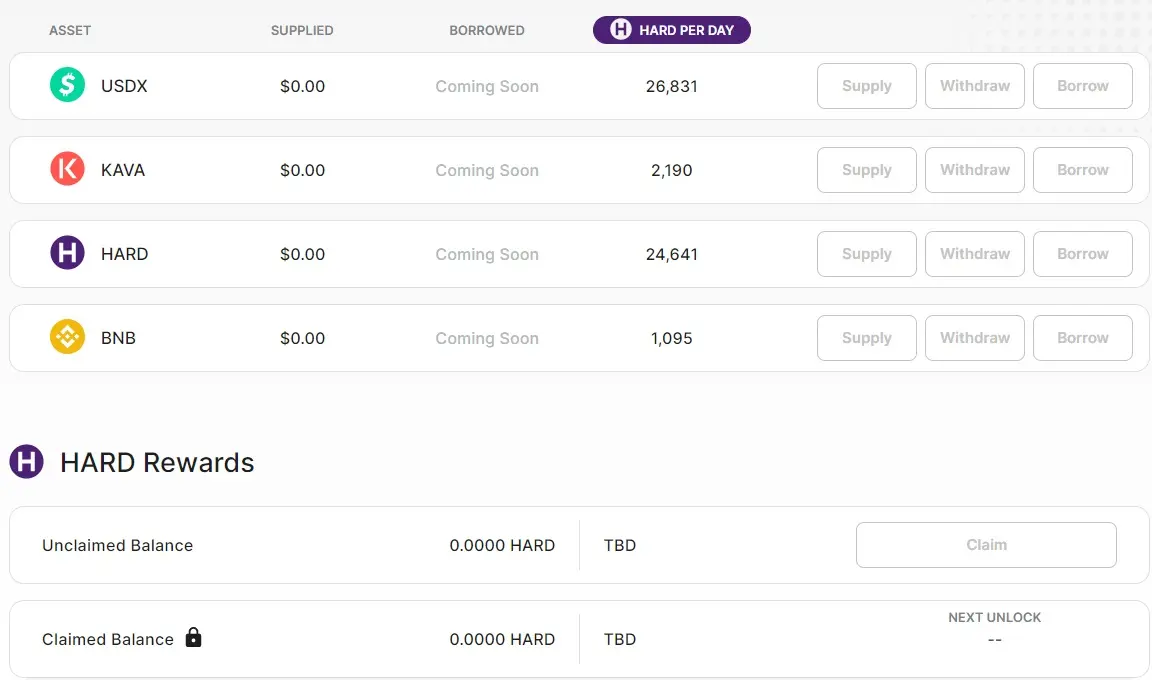Supply USDX
Image resolution: width=1152 pixels, height=680 pixels.
(x=867, y=86)
